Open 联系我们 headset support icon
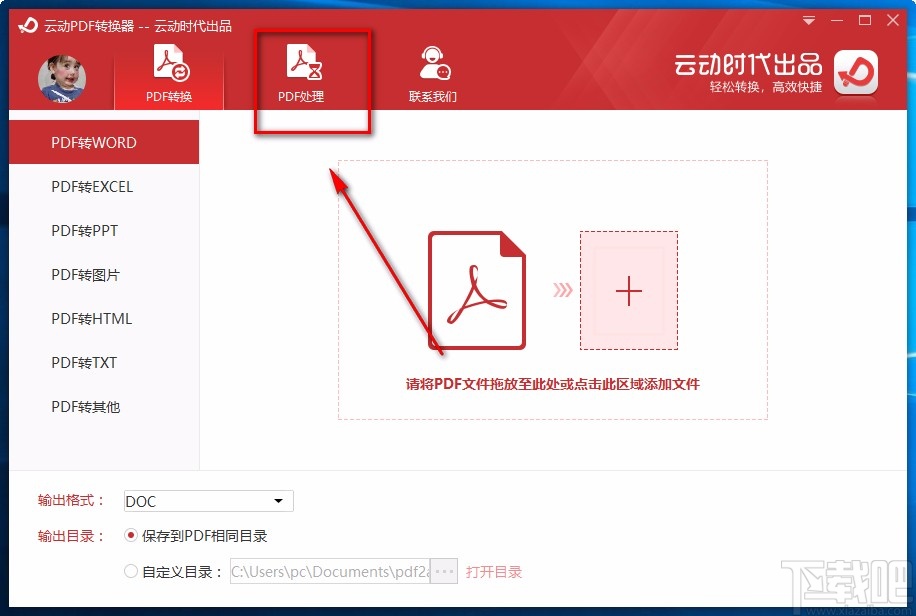 coord(433,63)
